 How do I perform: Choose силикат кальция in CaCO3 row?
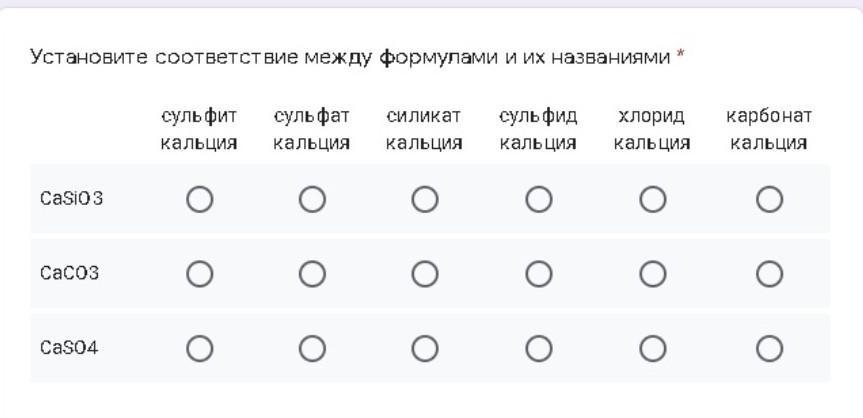425,273
